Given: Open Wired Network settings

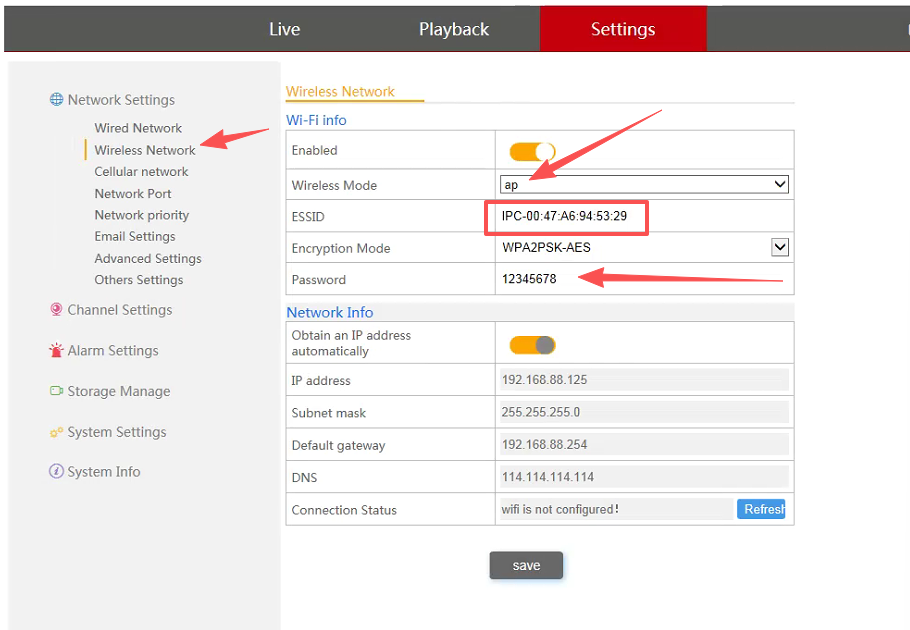Looking at the screenshot, I should 138,128.
